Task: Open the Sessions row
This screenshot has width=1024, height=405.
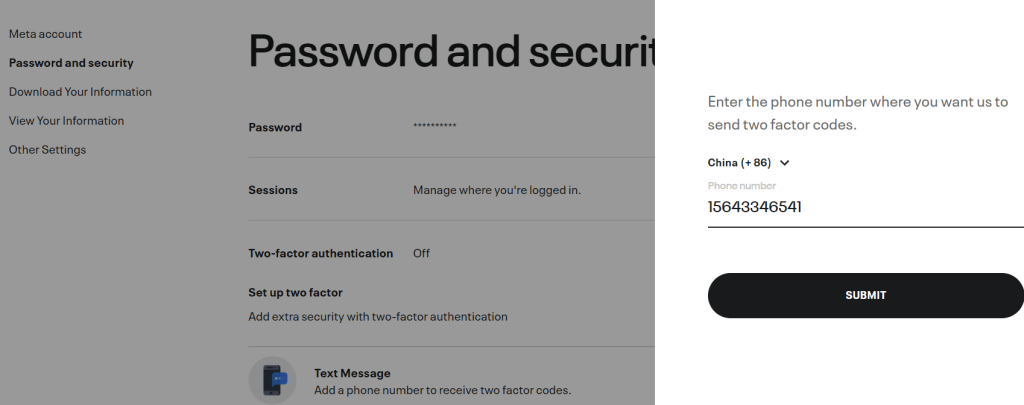Action: coord(273,190)
